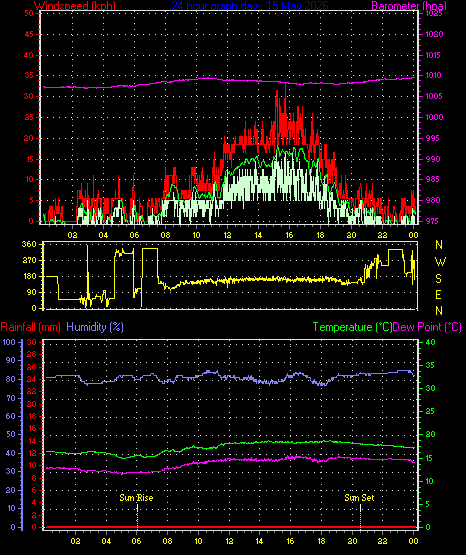
Task: Click the 28 rainfall axis value
Action: pyautogui.click(x=32, y=354)
